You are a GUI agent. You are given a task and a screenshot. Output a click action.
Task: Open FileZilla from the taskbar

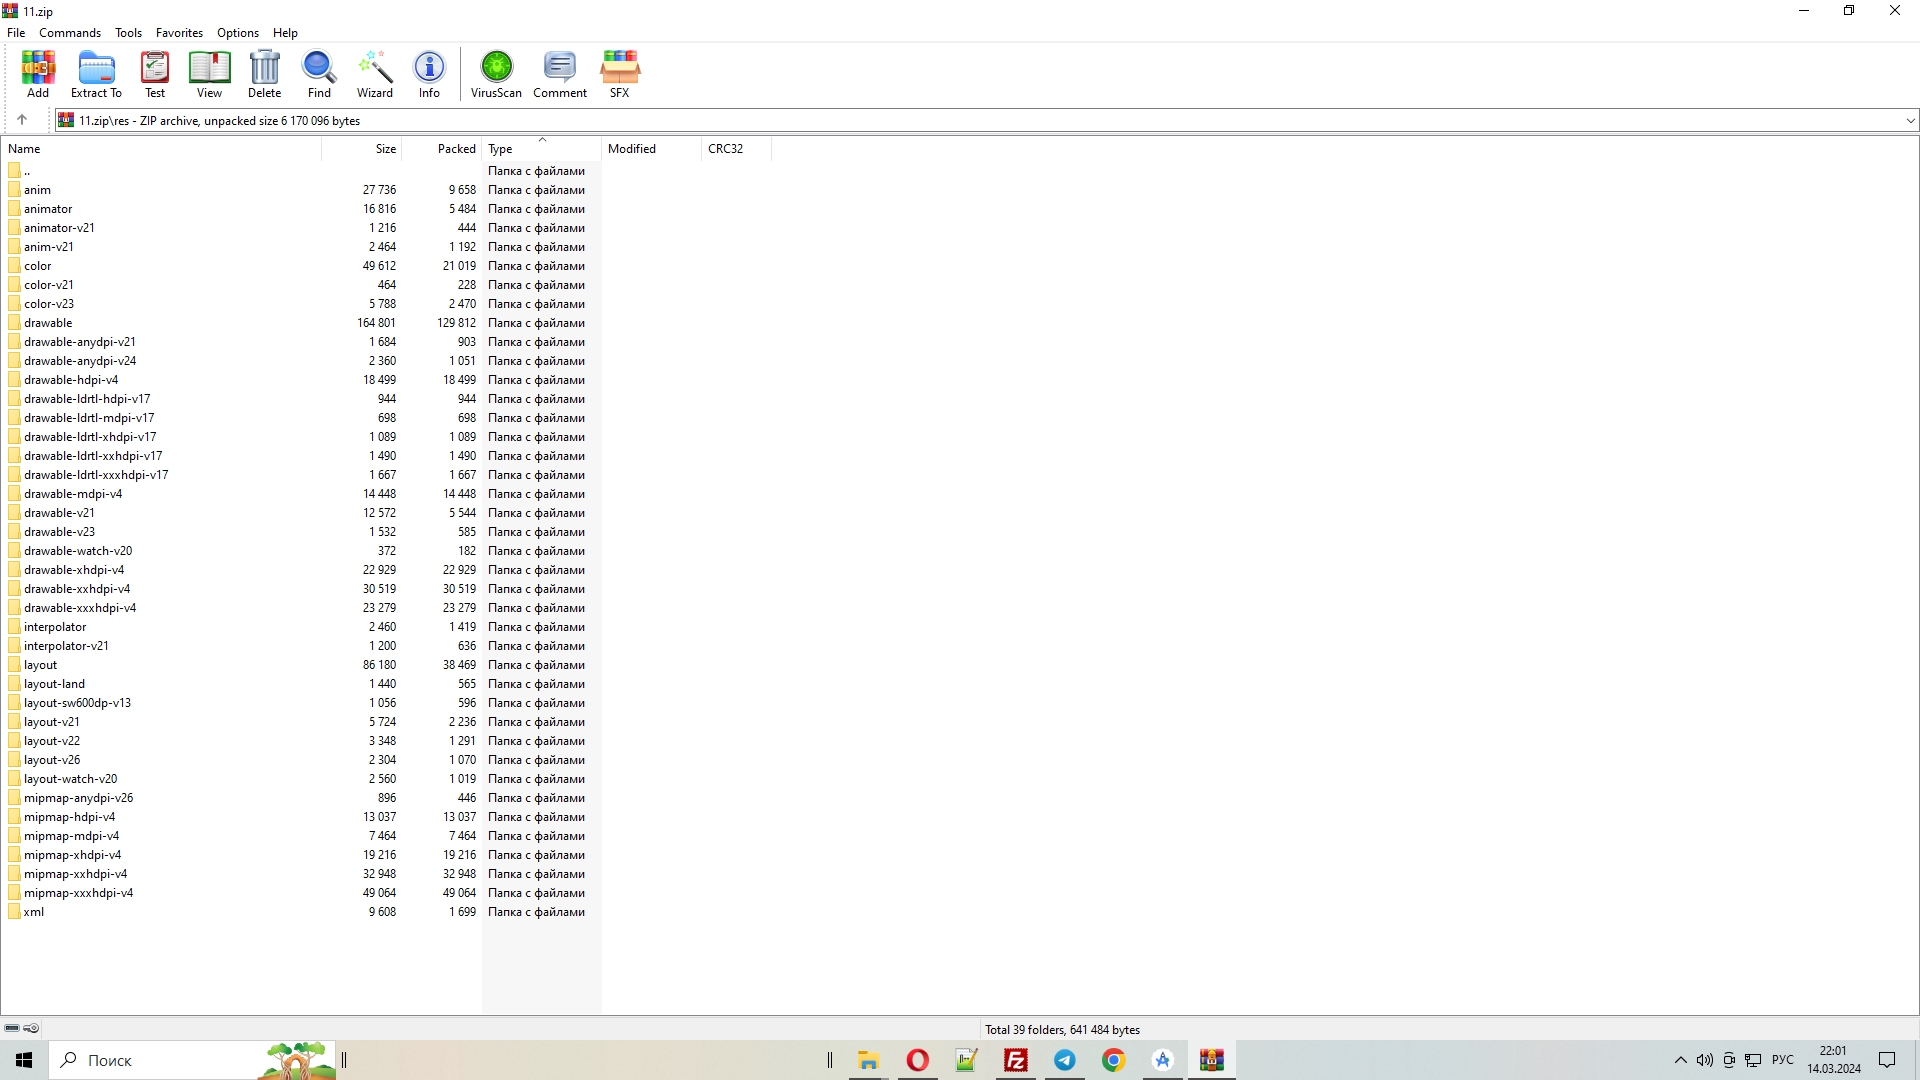pyautogui.click(x=1015, y=1060)
